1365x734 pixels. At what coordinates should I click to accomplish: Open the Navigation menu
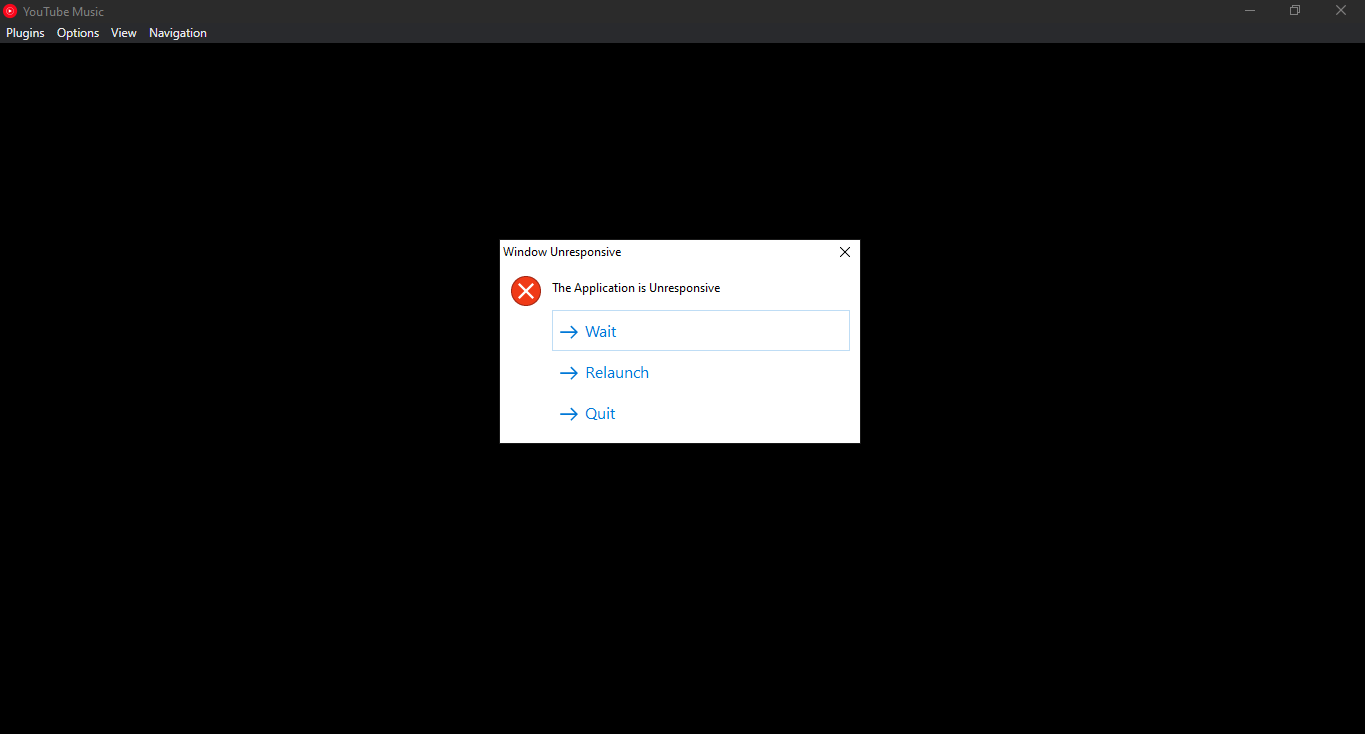coord(177,32)
